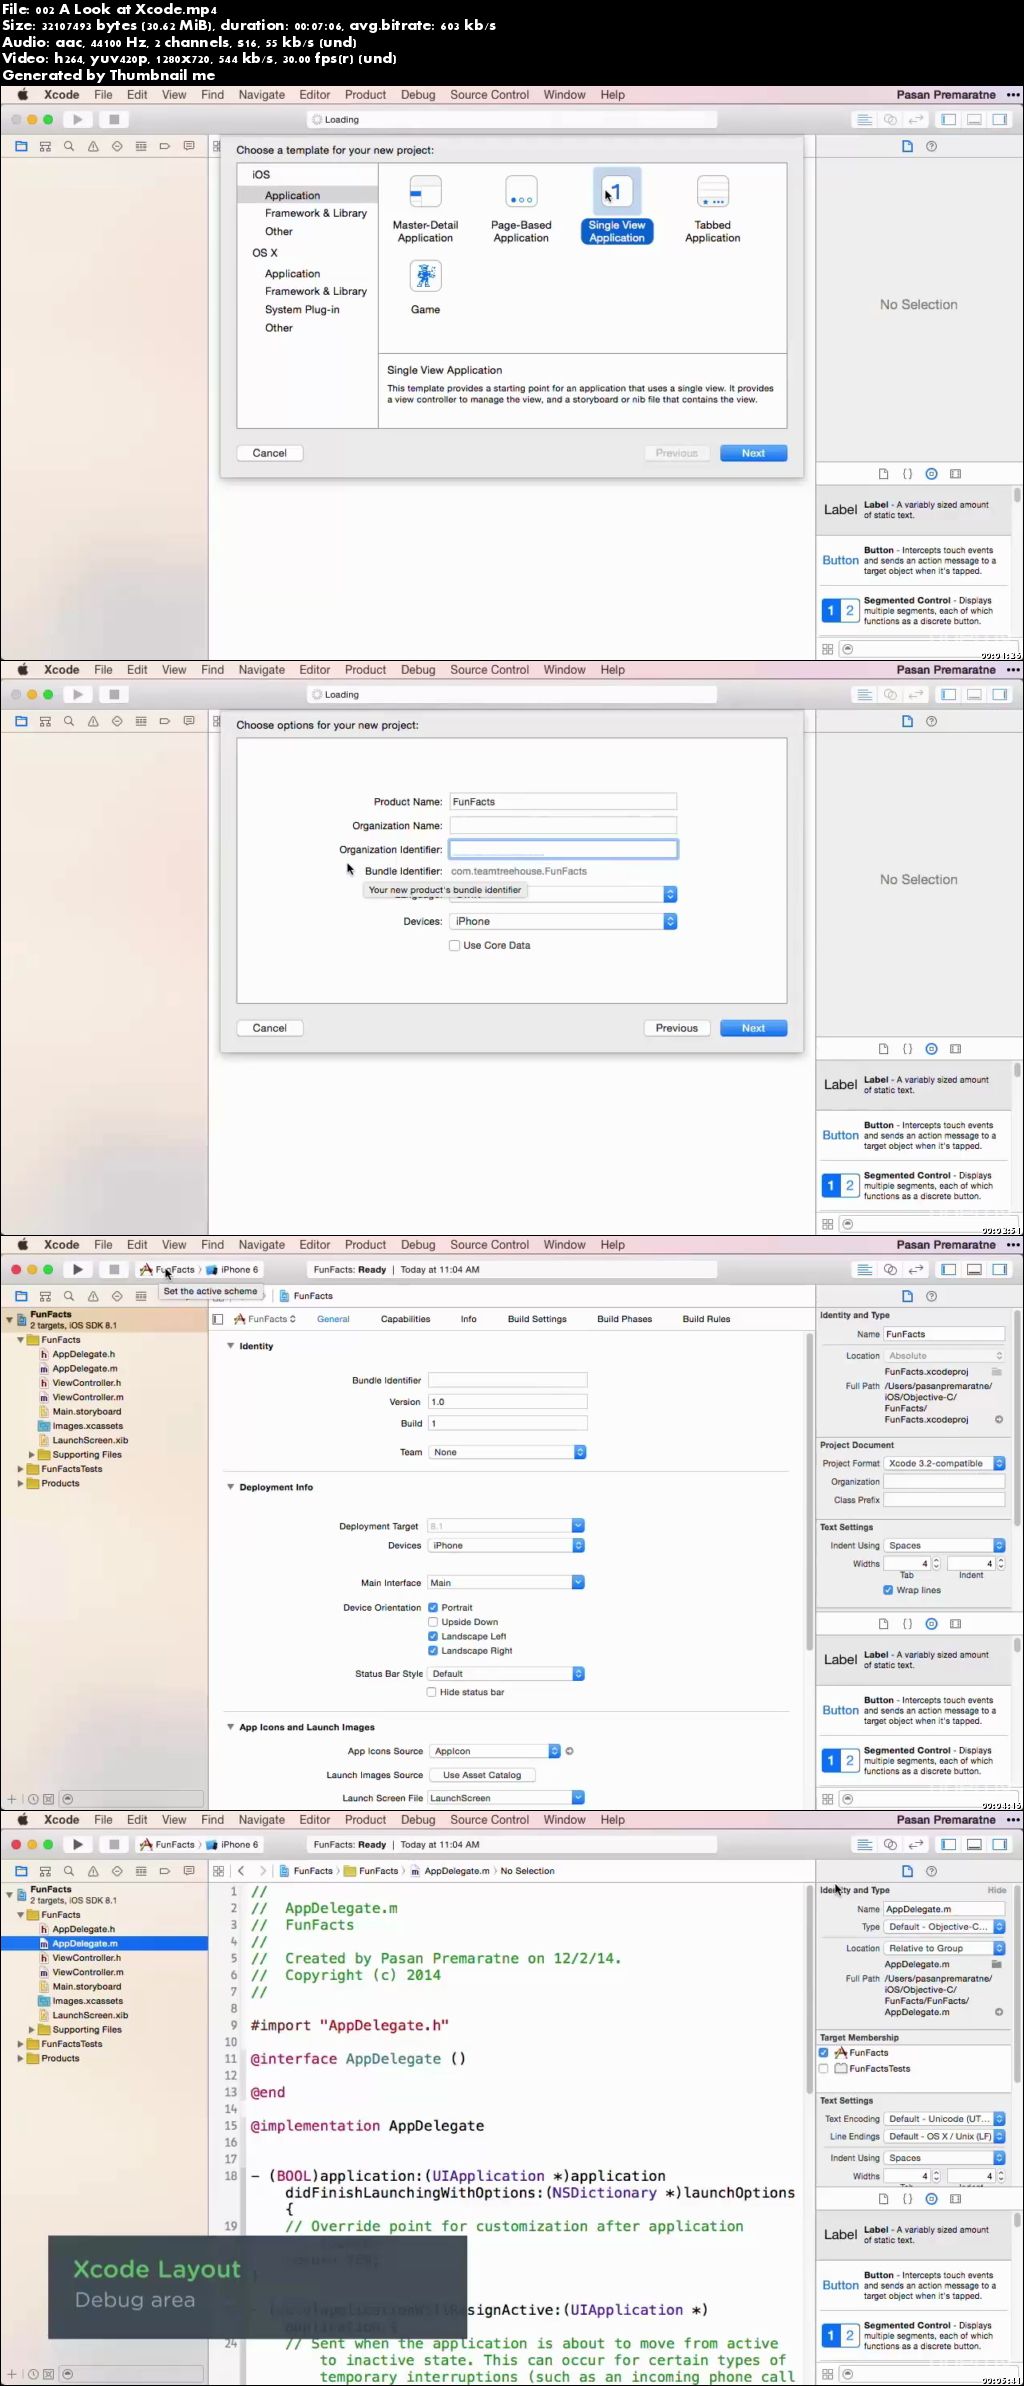Image resolution: width=1024 pixels, height=2386 pixels.
Task: Pick the Tabbed Application template icon
Action: pos(713,191)
